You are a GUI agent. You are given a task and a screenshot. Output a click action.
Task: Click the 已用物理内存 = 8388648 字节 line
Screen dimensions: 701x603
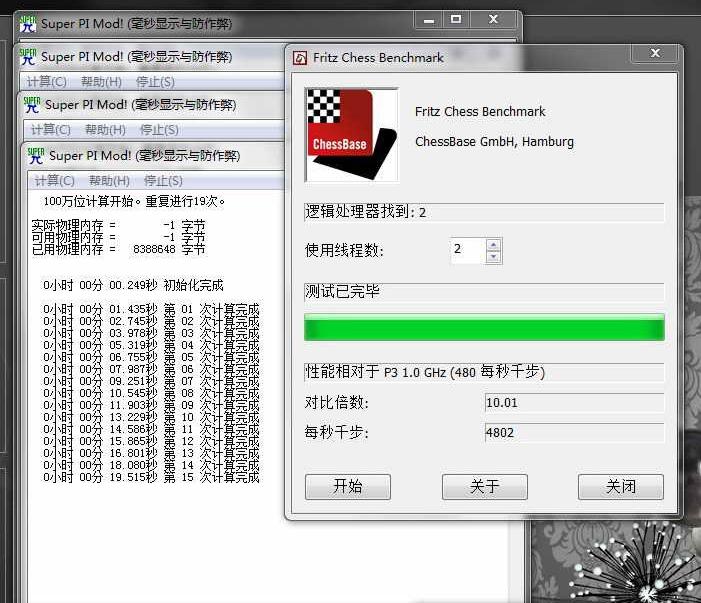[x=118, y=249]
